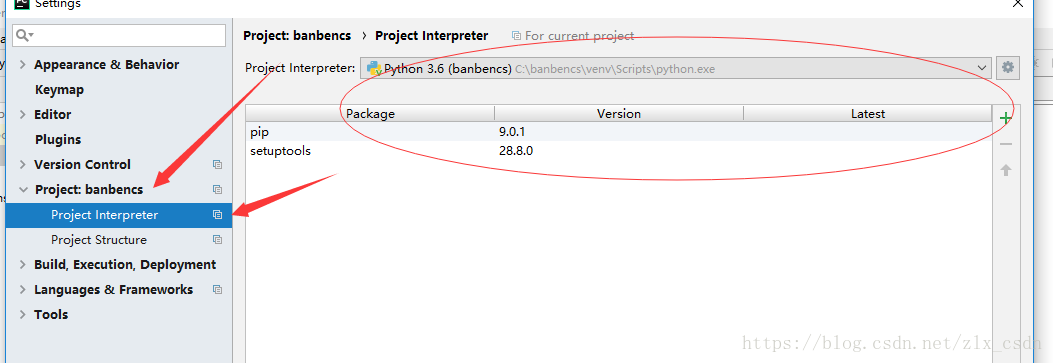Viewport: 1053px width, 363px height.
Task: Click the project-scope icon beside Project Interpreter
Action: [x=217, y=215]
